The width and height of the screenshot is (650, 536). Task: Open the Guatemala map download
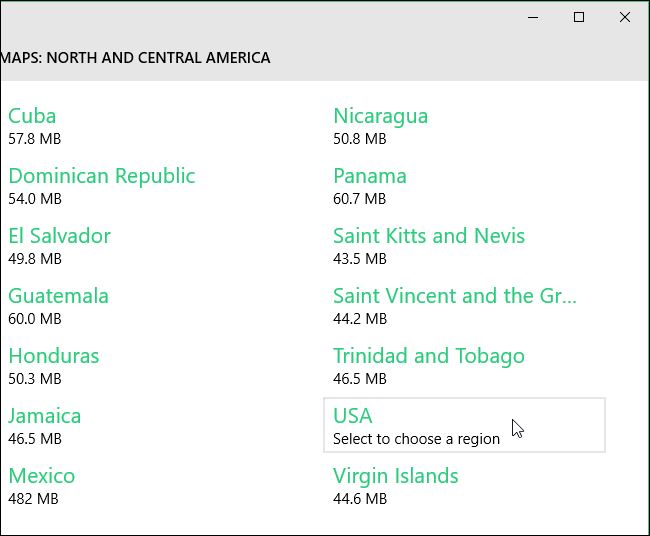(x=59, y=296)
